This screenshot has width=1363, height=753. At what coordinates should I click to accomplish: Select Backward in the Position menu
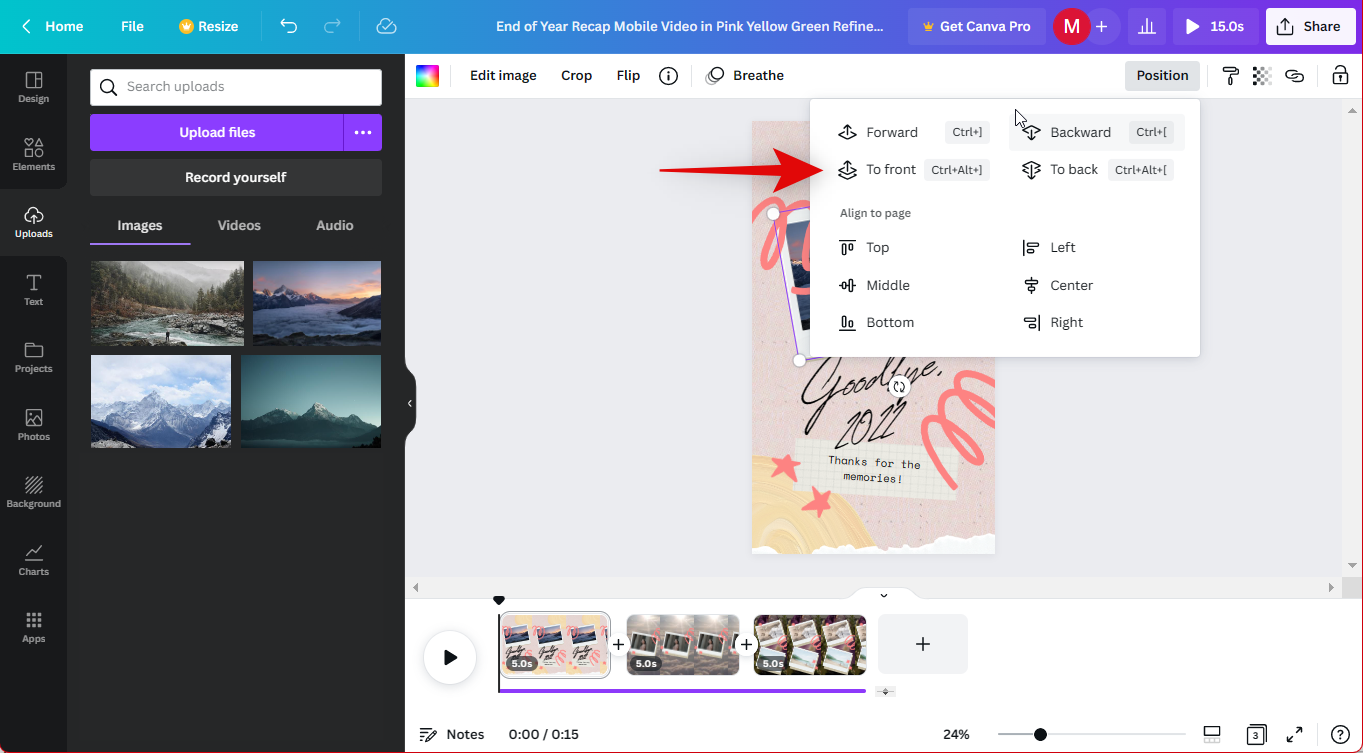[1097, 132]
